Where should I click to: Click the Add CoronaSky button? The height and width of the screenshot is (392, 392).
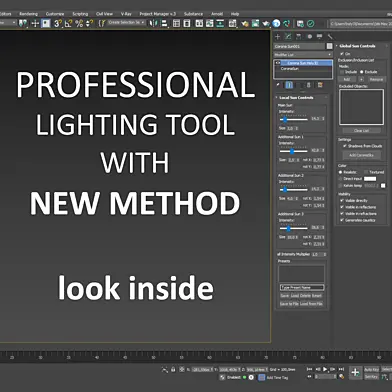361,155
